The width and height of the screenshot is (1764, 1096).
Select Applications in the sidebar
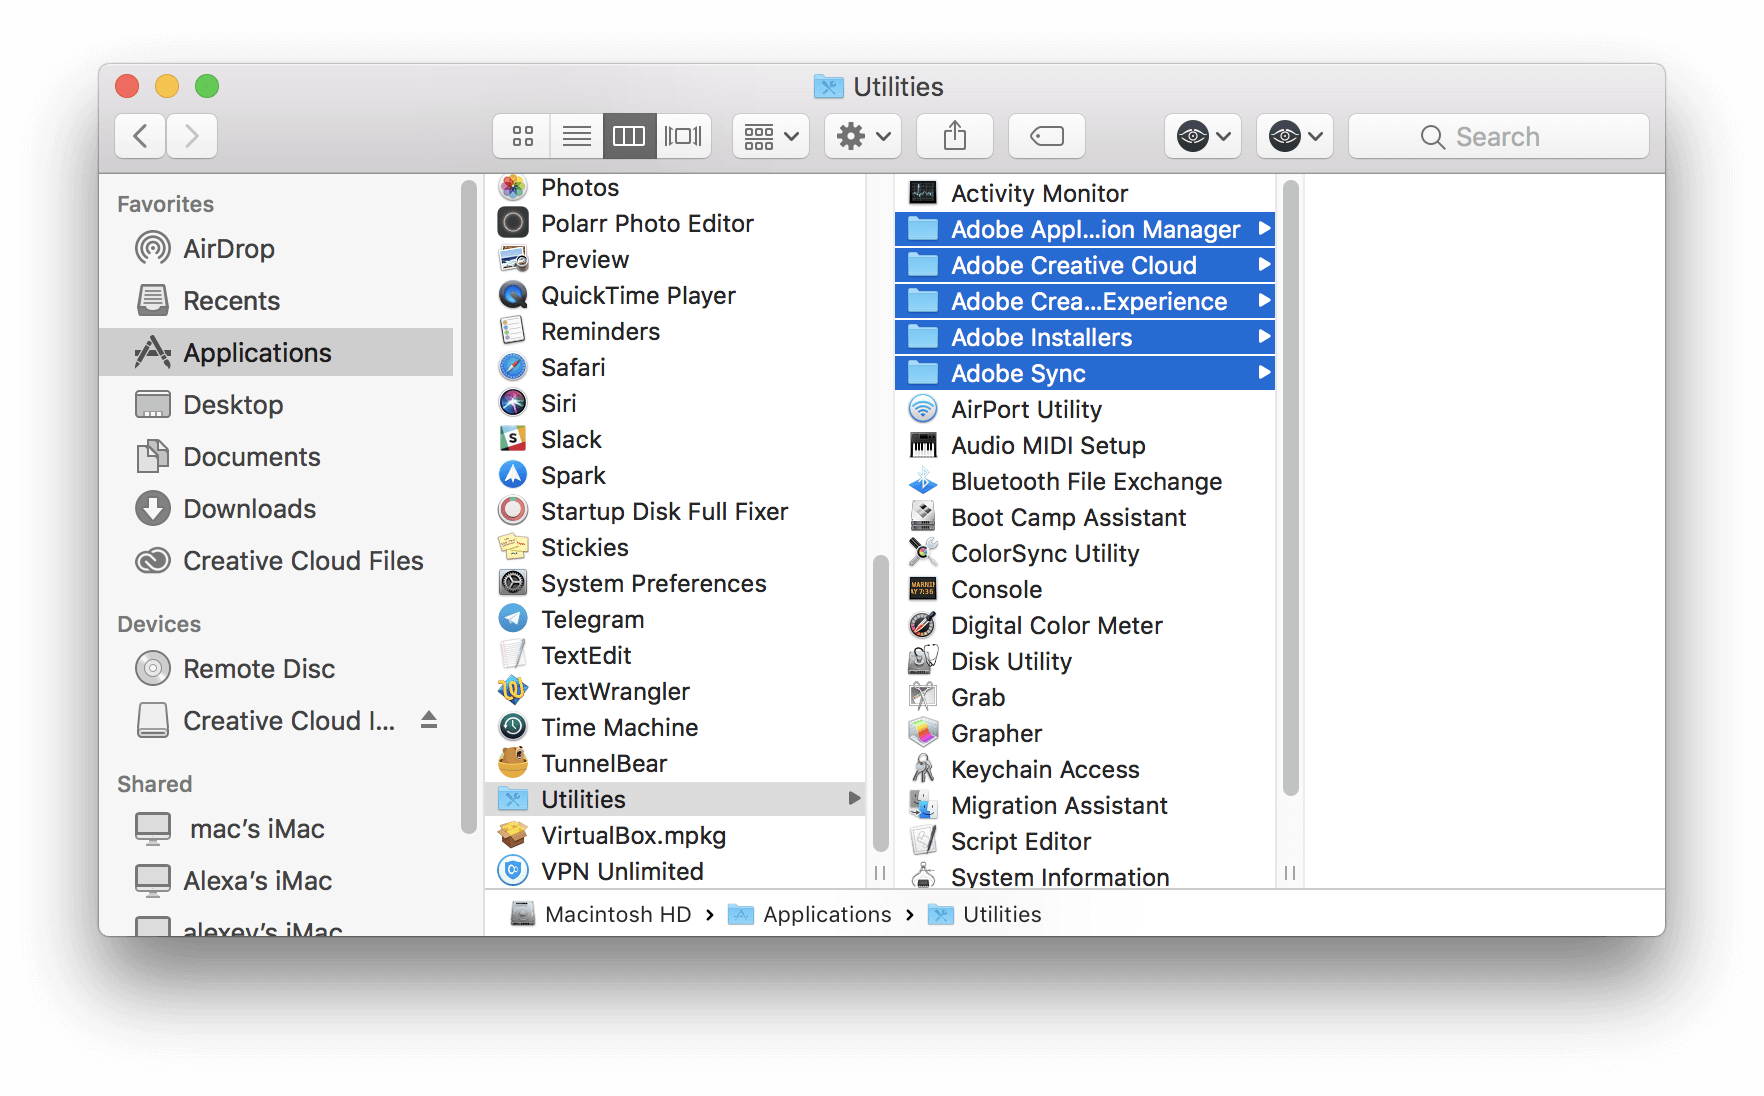pos(276,353)
